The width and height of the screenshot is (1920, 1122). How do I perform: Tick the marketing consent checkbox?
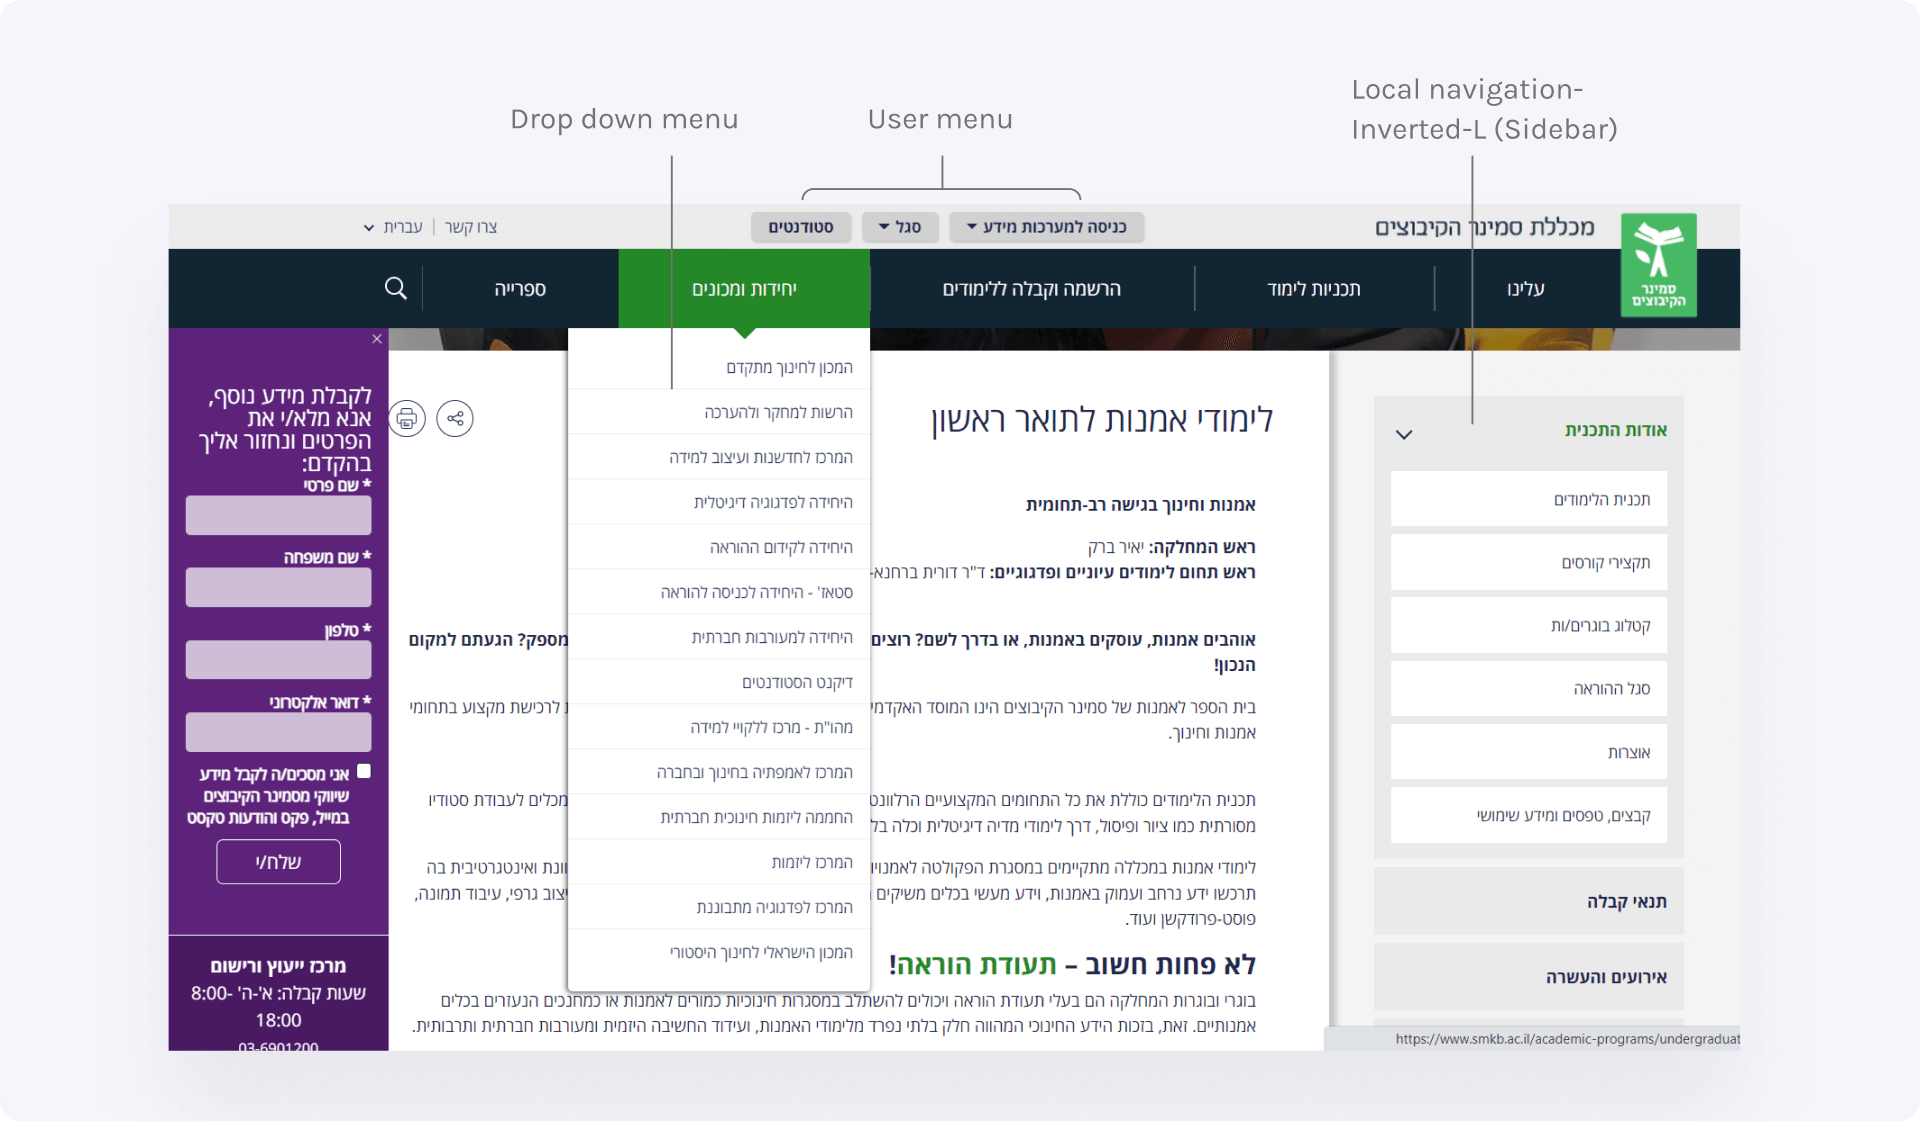tap(364, 771)
